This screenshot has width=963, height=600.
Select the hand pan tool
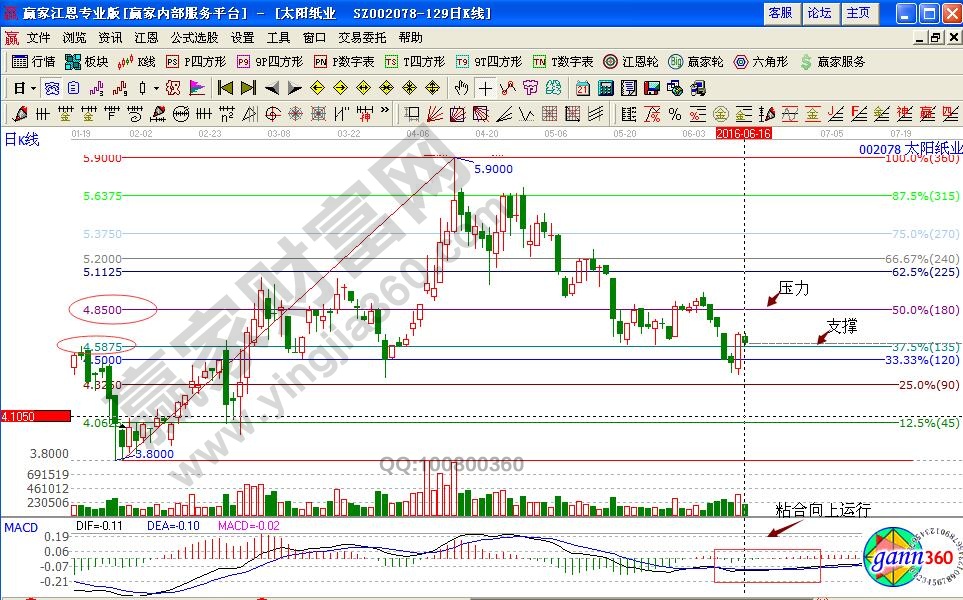pyautogui.click(x=461, y=87)
